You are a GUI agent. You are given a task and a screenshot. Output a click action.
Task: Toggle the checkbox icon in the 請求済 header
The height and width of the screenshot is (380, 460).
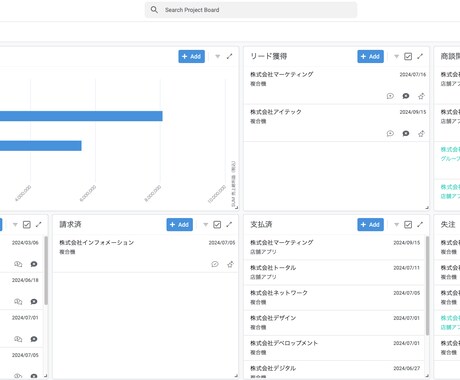(217, 225)
